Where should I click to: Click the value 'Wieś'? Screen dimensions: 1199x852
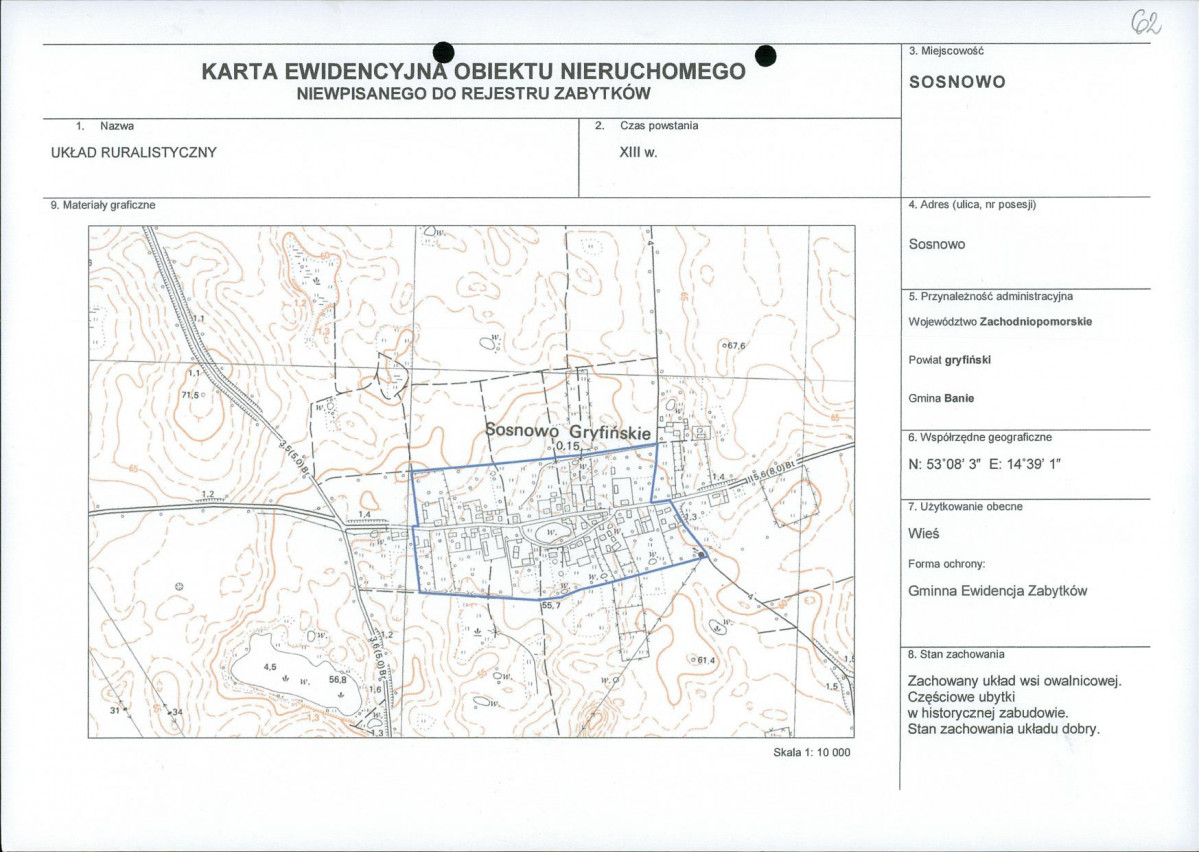[x=924, y=534]
